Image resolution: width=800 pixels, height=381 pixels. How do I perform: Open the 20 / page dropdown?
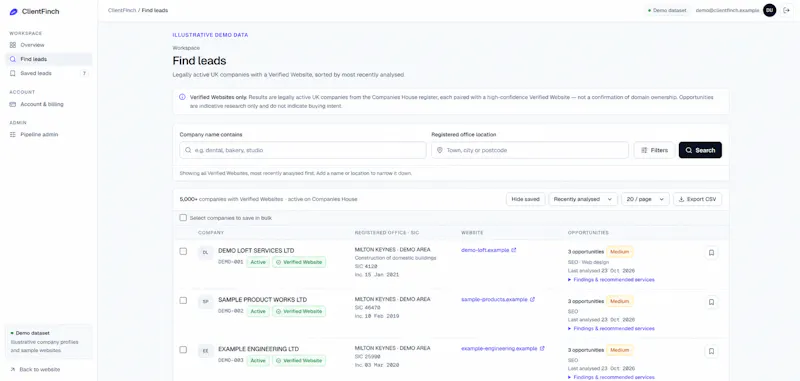pyautogui.click(x=645, y=199)
